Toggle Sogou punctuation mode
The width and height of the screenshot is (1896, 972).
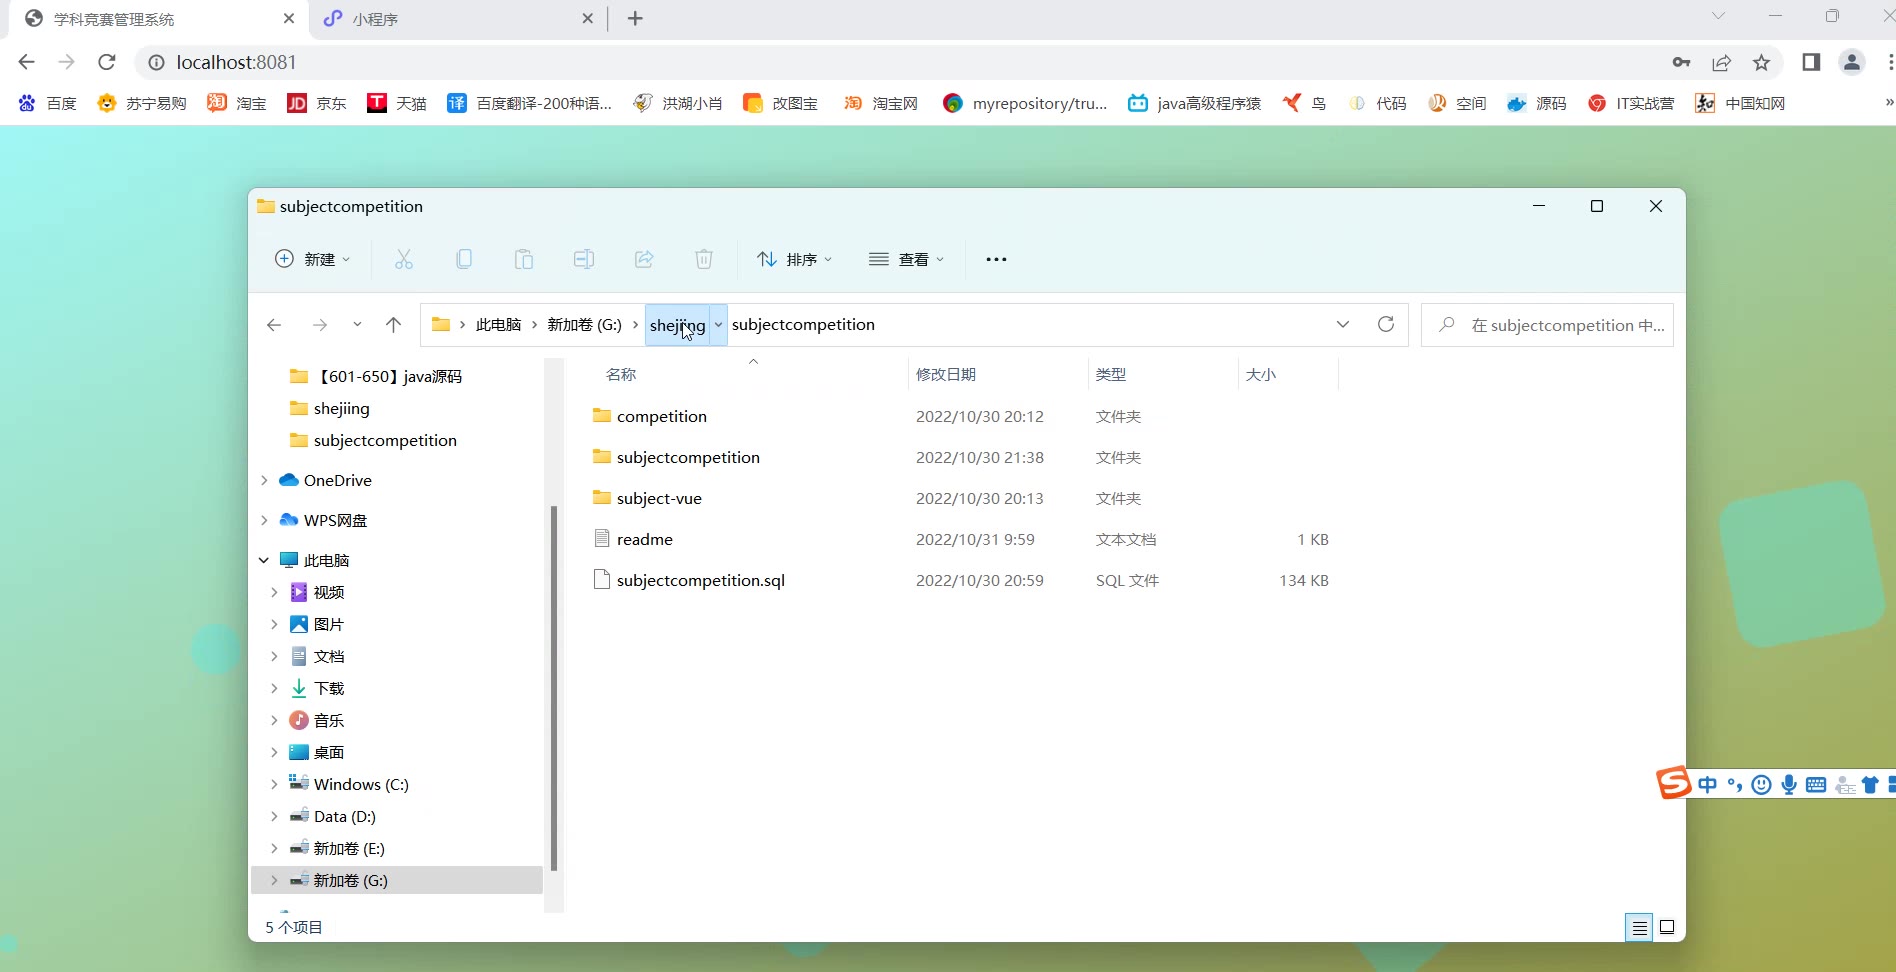(x=1735, y=785)
